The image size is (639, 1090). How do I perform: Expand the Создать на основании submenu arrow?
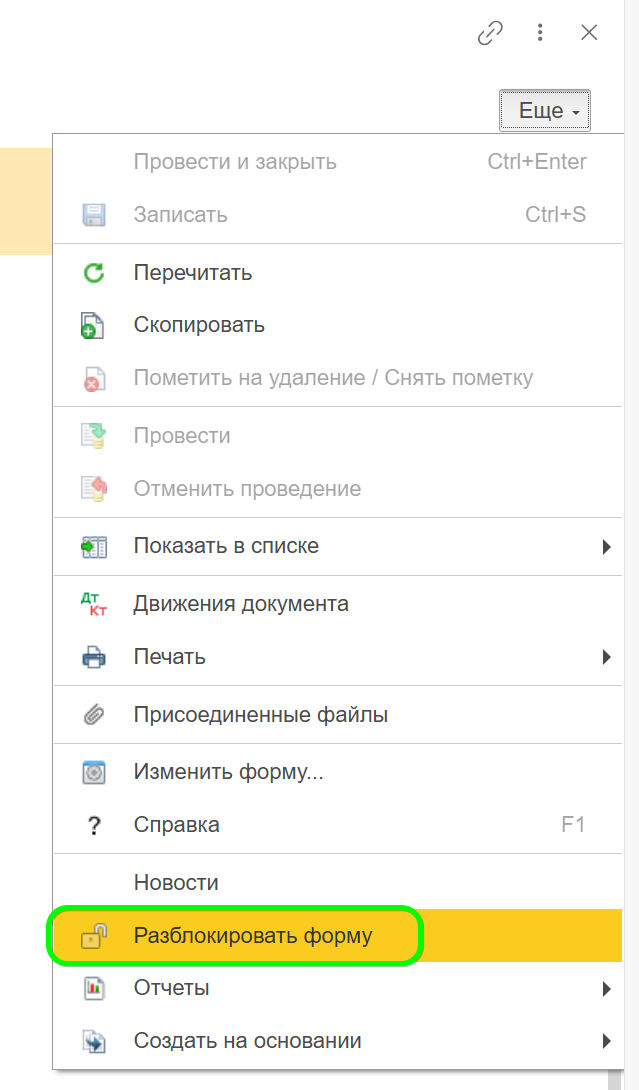click(x=606, y=1041)
